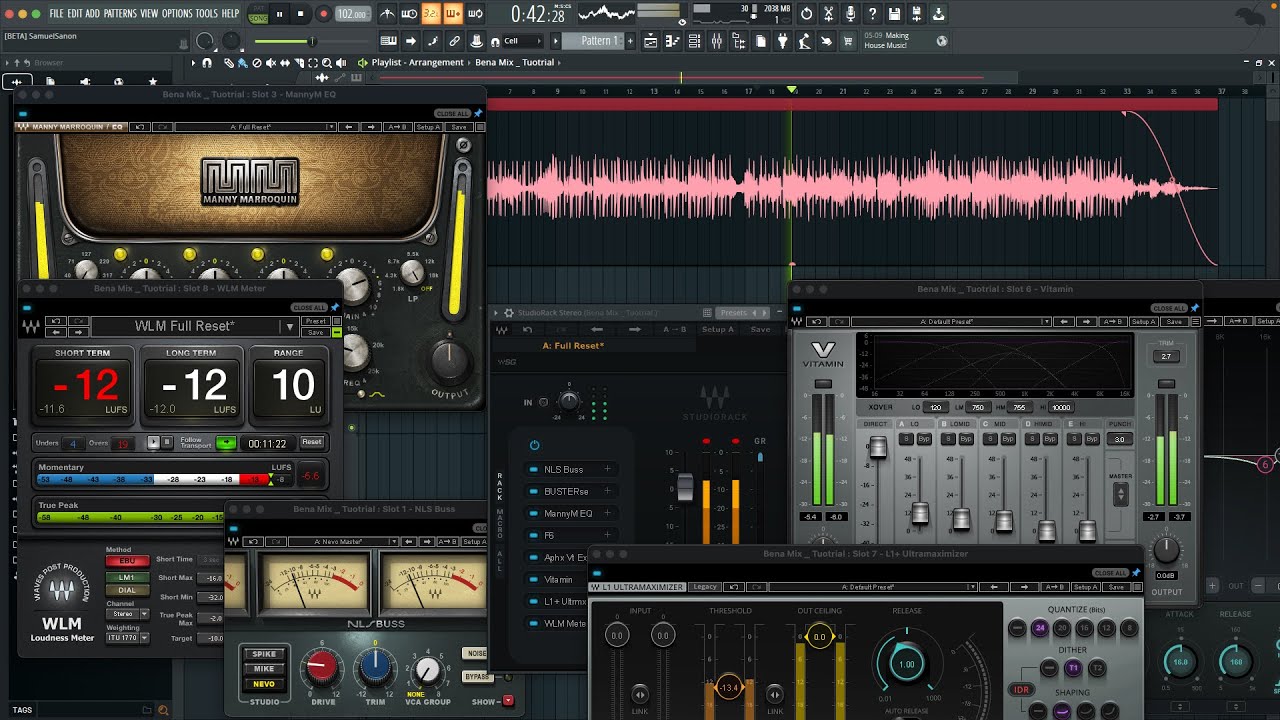Image resolution: width=1280 pixels, height=720 pixels.
Task: Pause playback in the transport bar
Action: click(x=279, y=14)
